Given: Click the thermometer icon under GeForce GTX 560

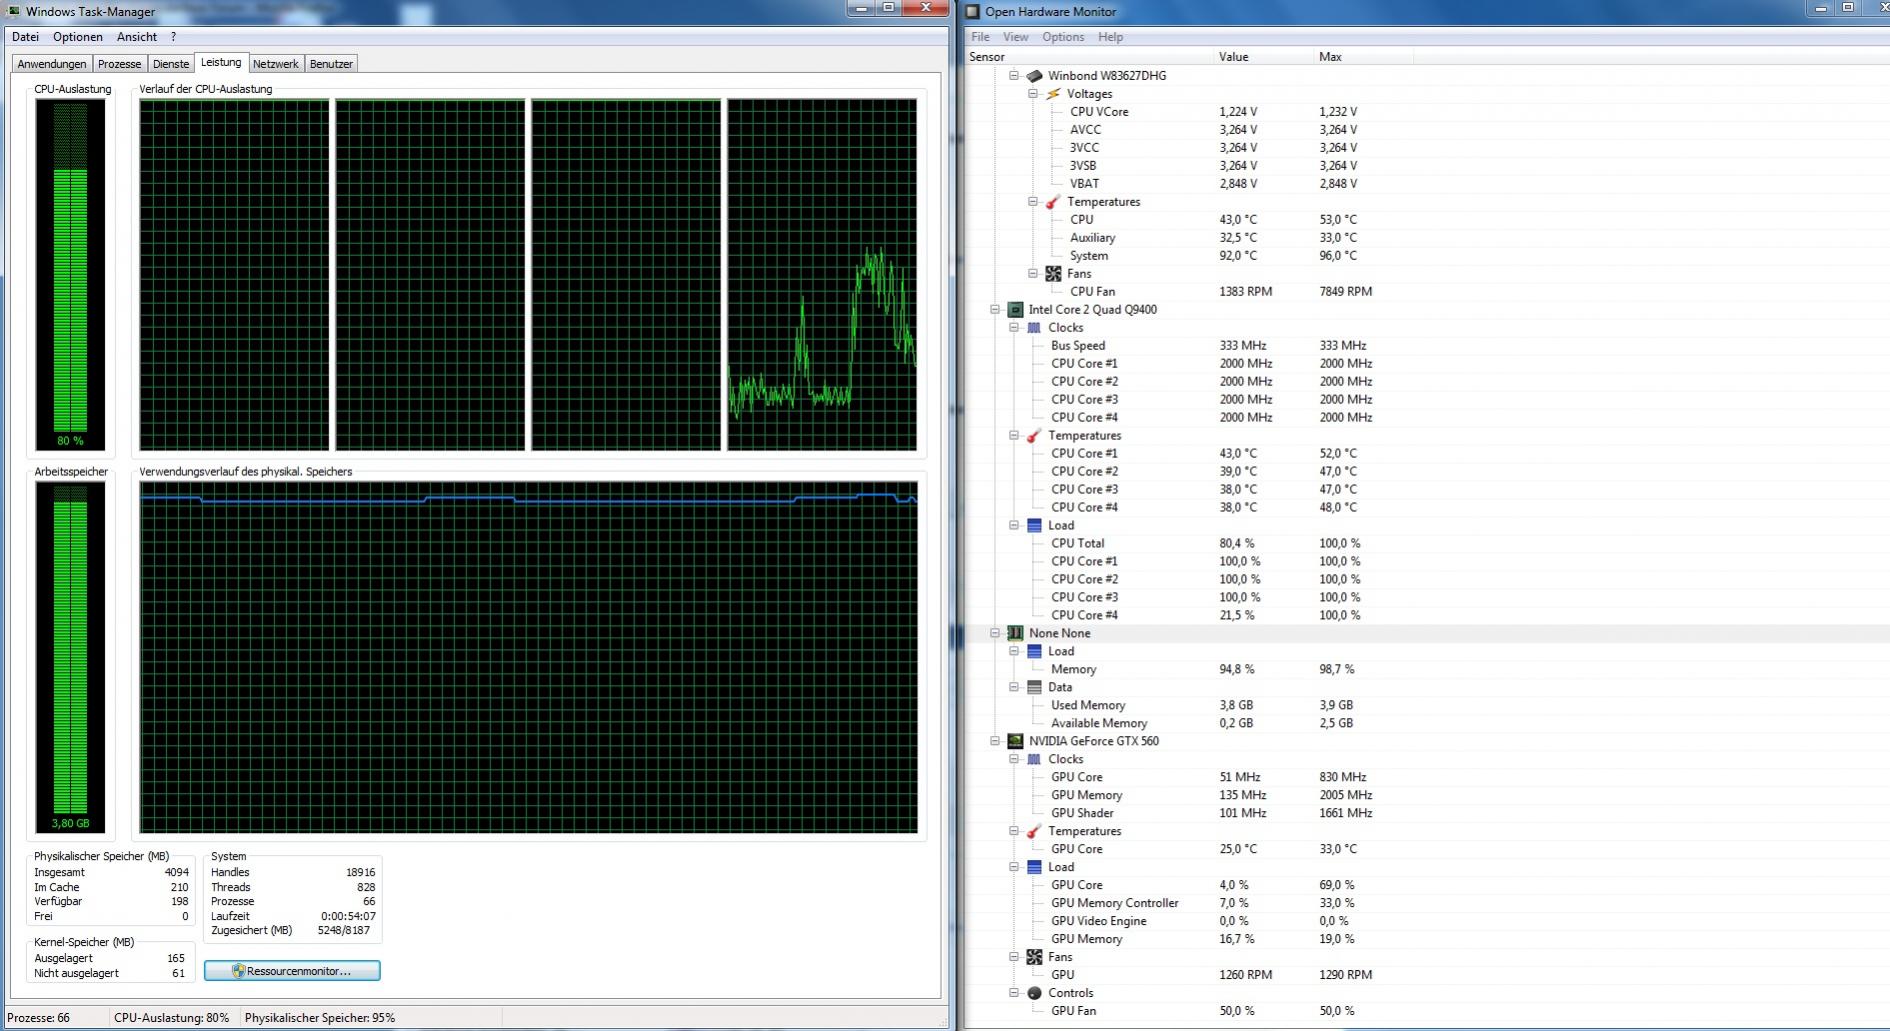Looking at the screenshot, I should click(x=1034, y=832).
